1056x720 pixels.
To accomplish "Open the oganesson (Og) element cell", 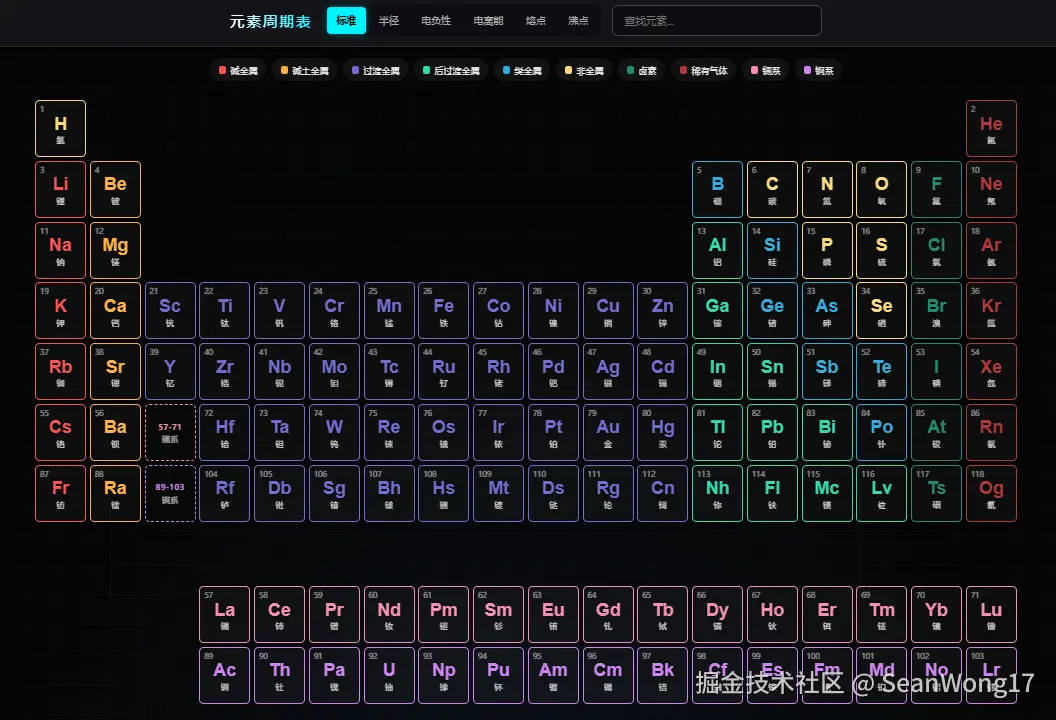I will (991, 493).
